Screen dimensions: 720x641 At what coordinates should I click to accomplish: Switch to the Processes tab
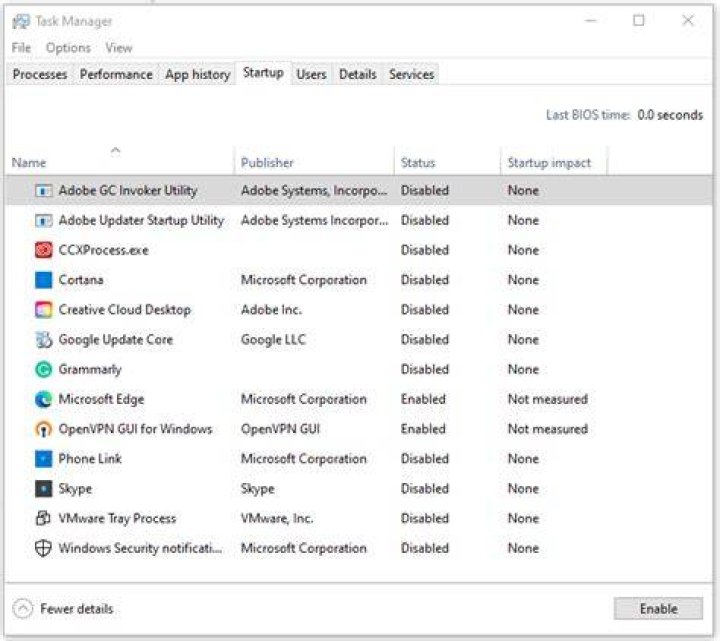coord(40,74)
